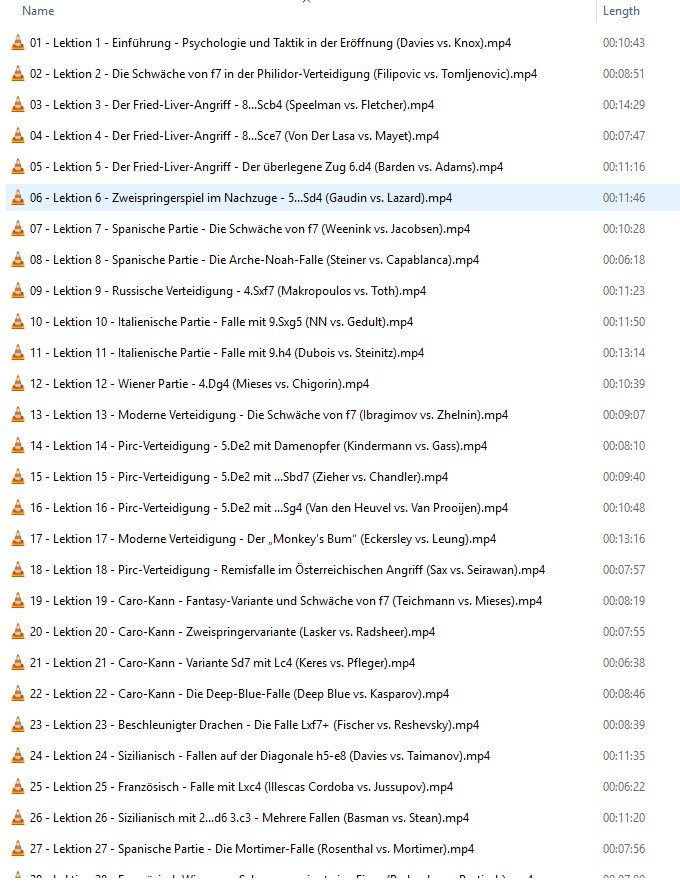Click the VLC icon next to Dubois vs. Steinitz
The height and width of the screenshot is (893, 680).
(18, 353)
